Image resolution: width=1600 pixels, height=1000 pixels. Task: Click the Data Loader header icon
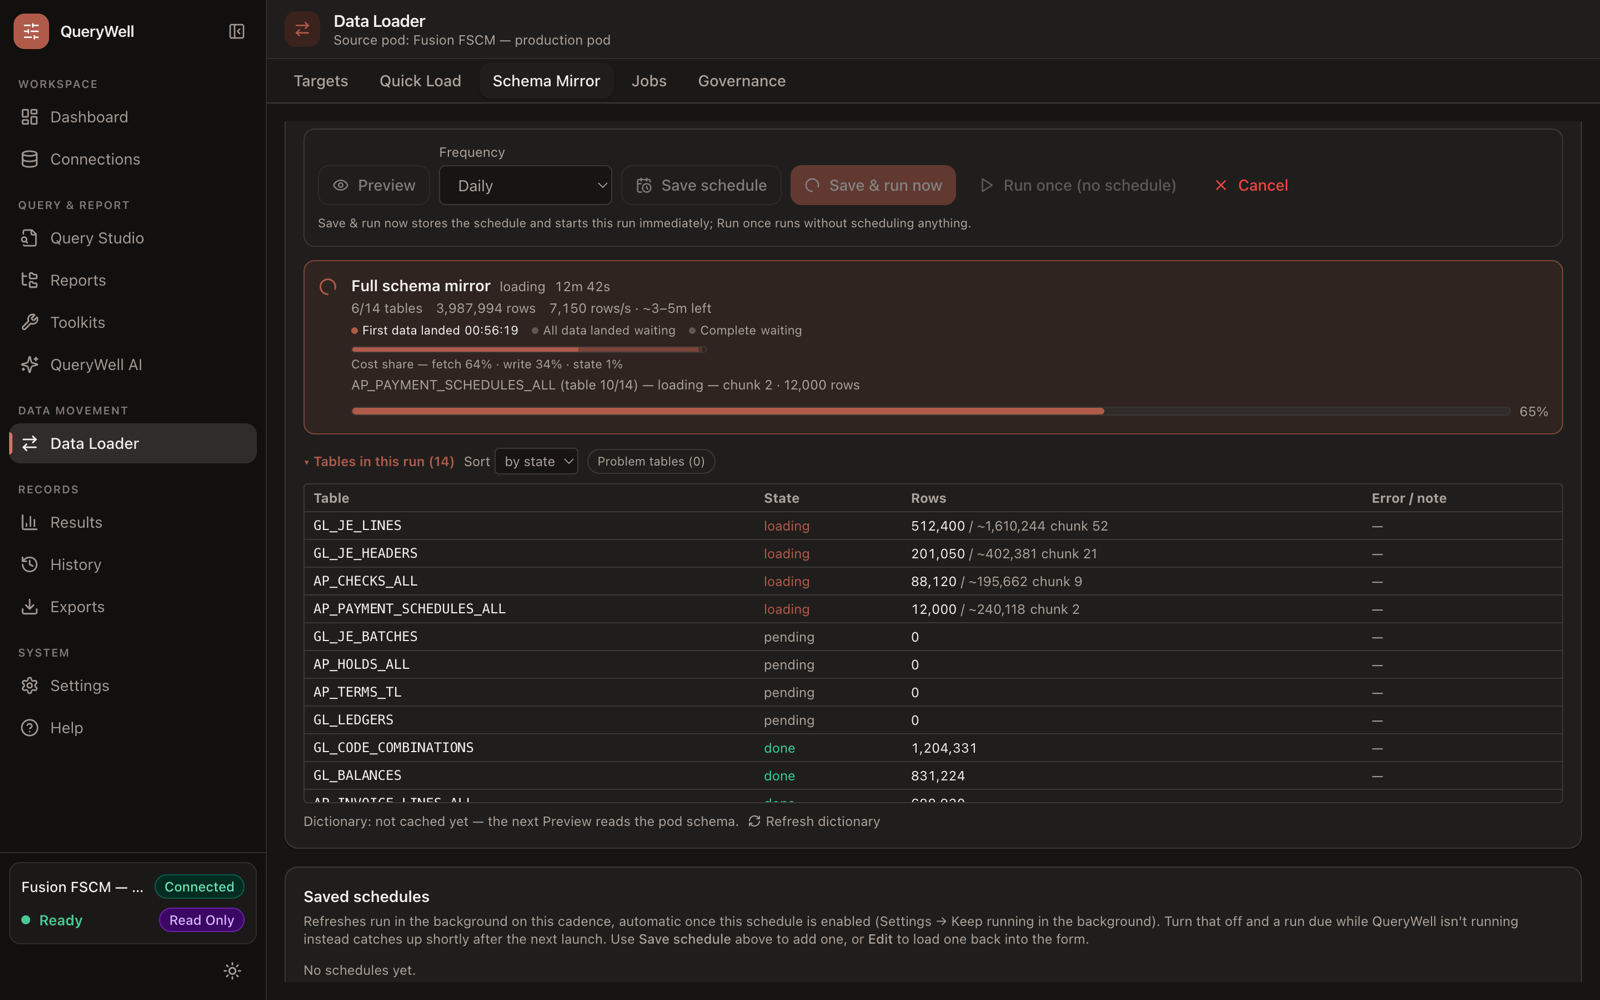(x=302, y=29)
